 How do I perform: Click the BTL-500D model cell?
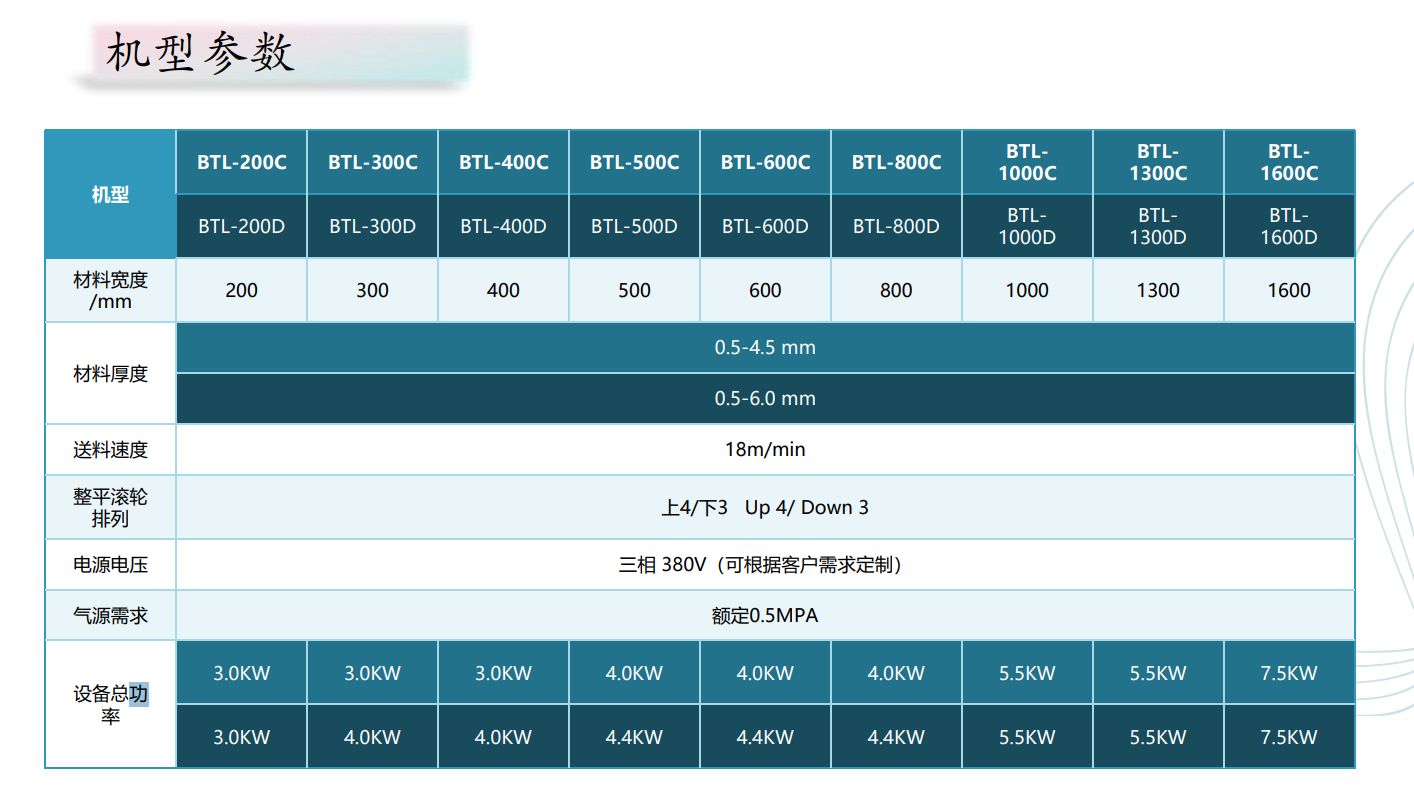[x=634, y=226]
